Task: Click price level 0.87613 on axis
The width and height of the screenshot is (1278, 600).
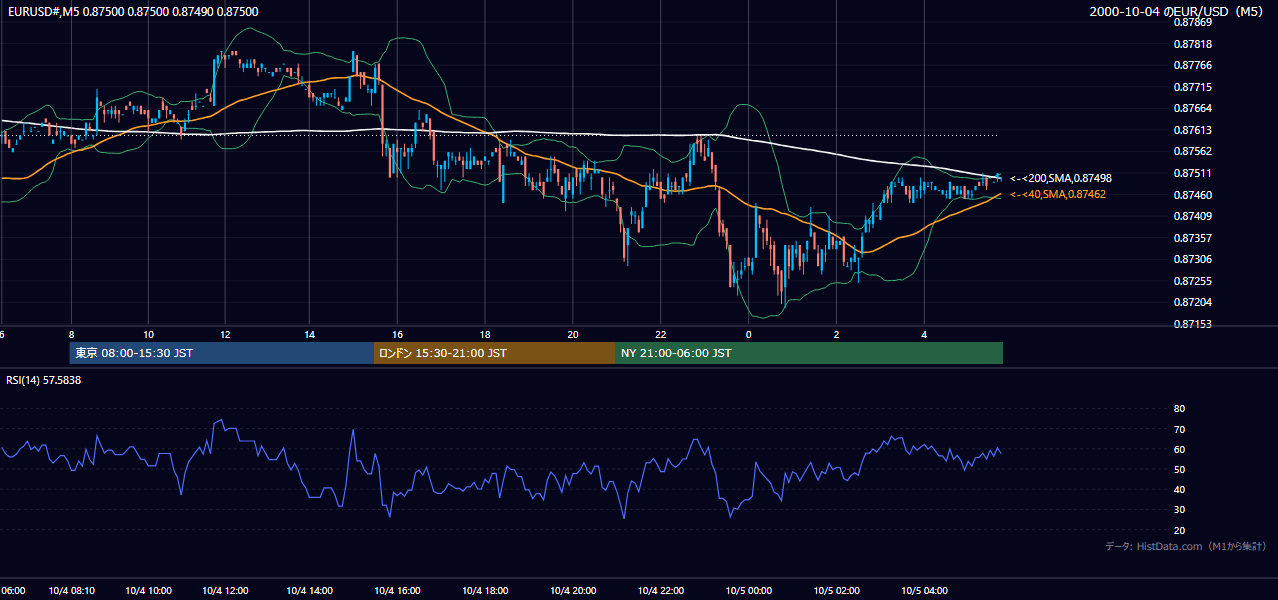Action: [1192, 130]
